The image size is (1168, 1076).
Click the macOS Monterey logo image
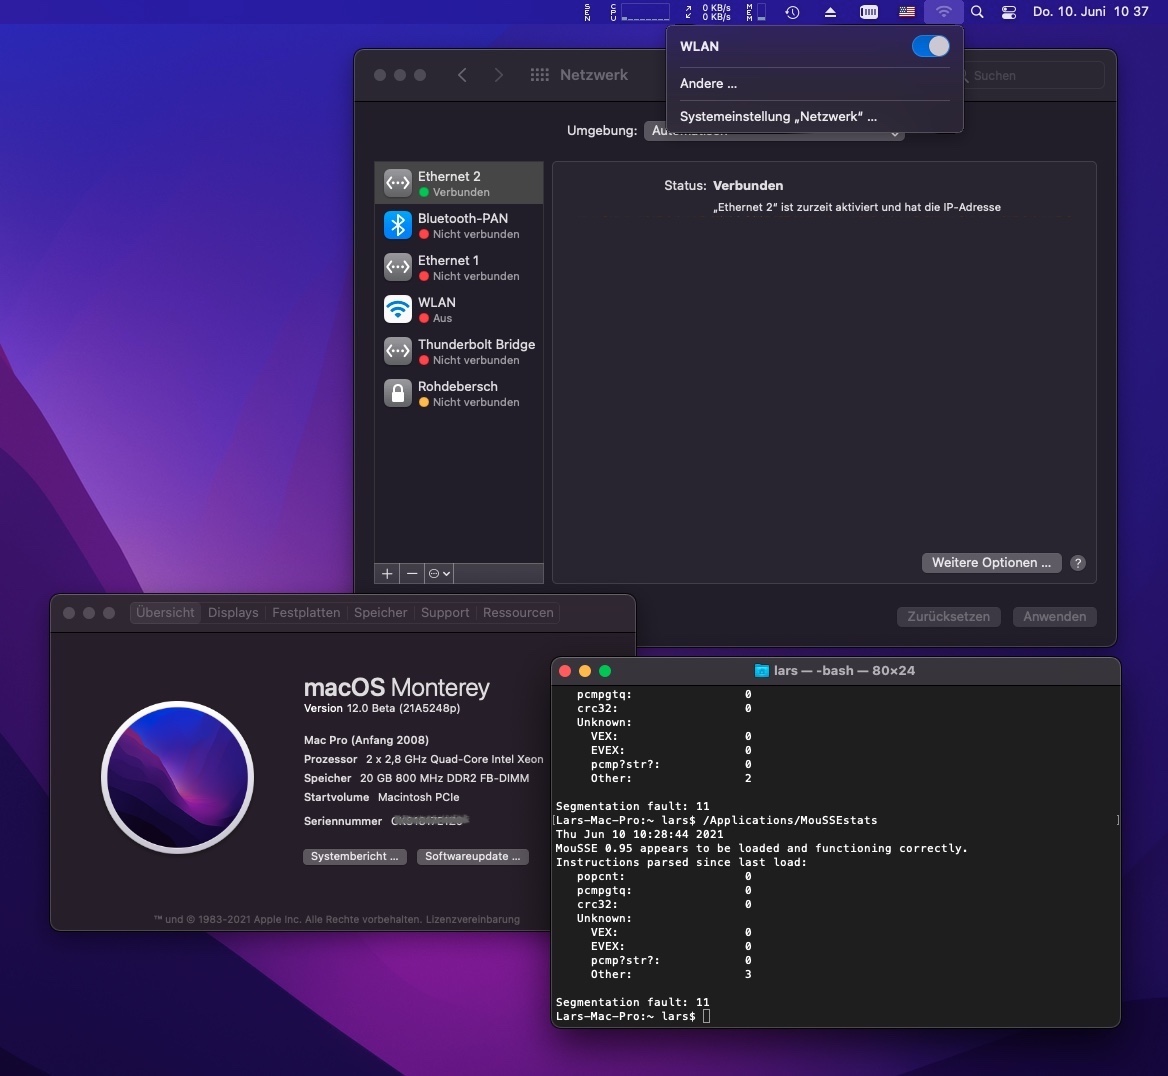click(x=177, y=777)
